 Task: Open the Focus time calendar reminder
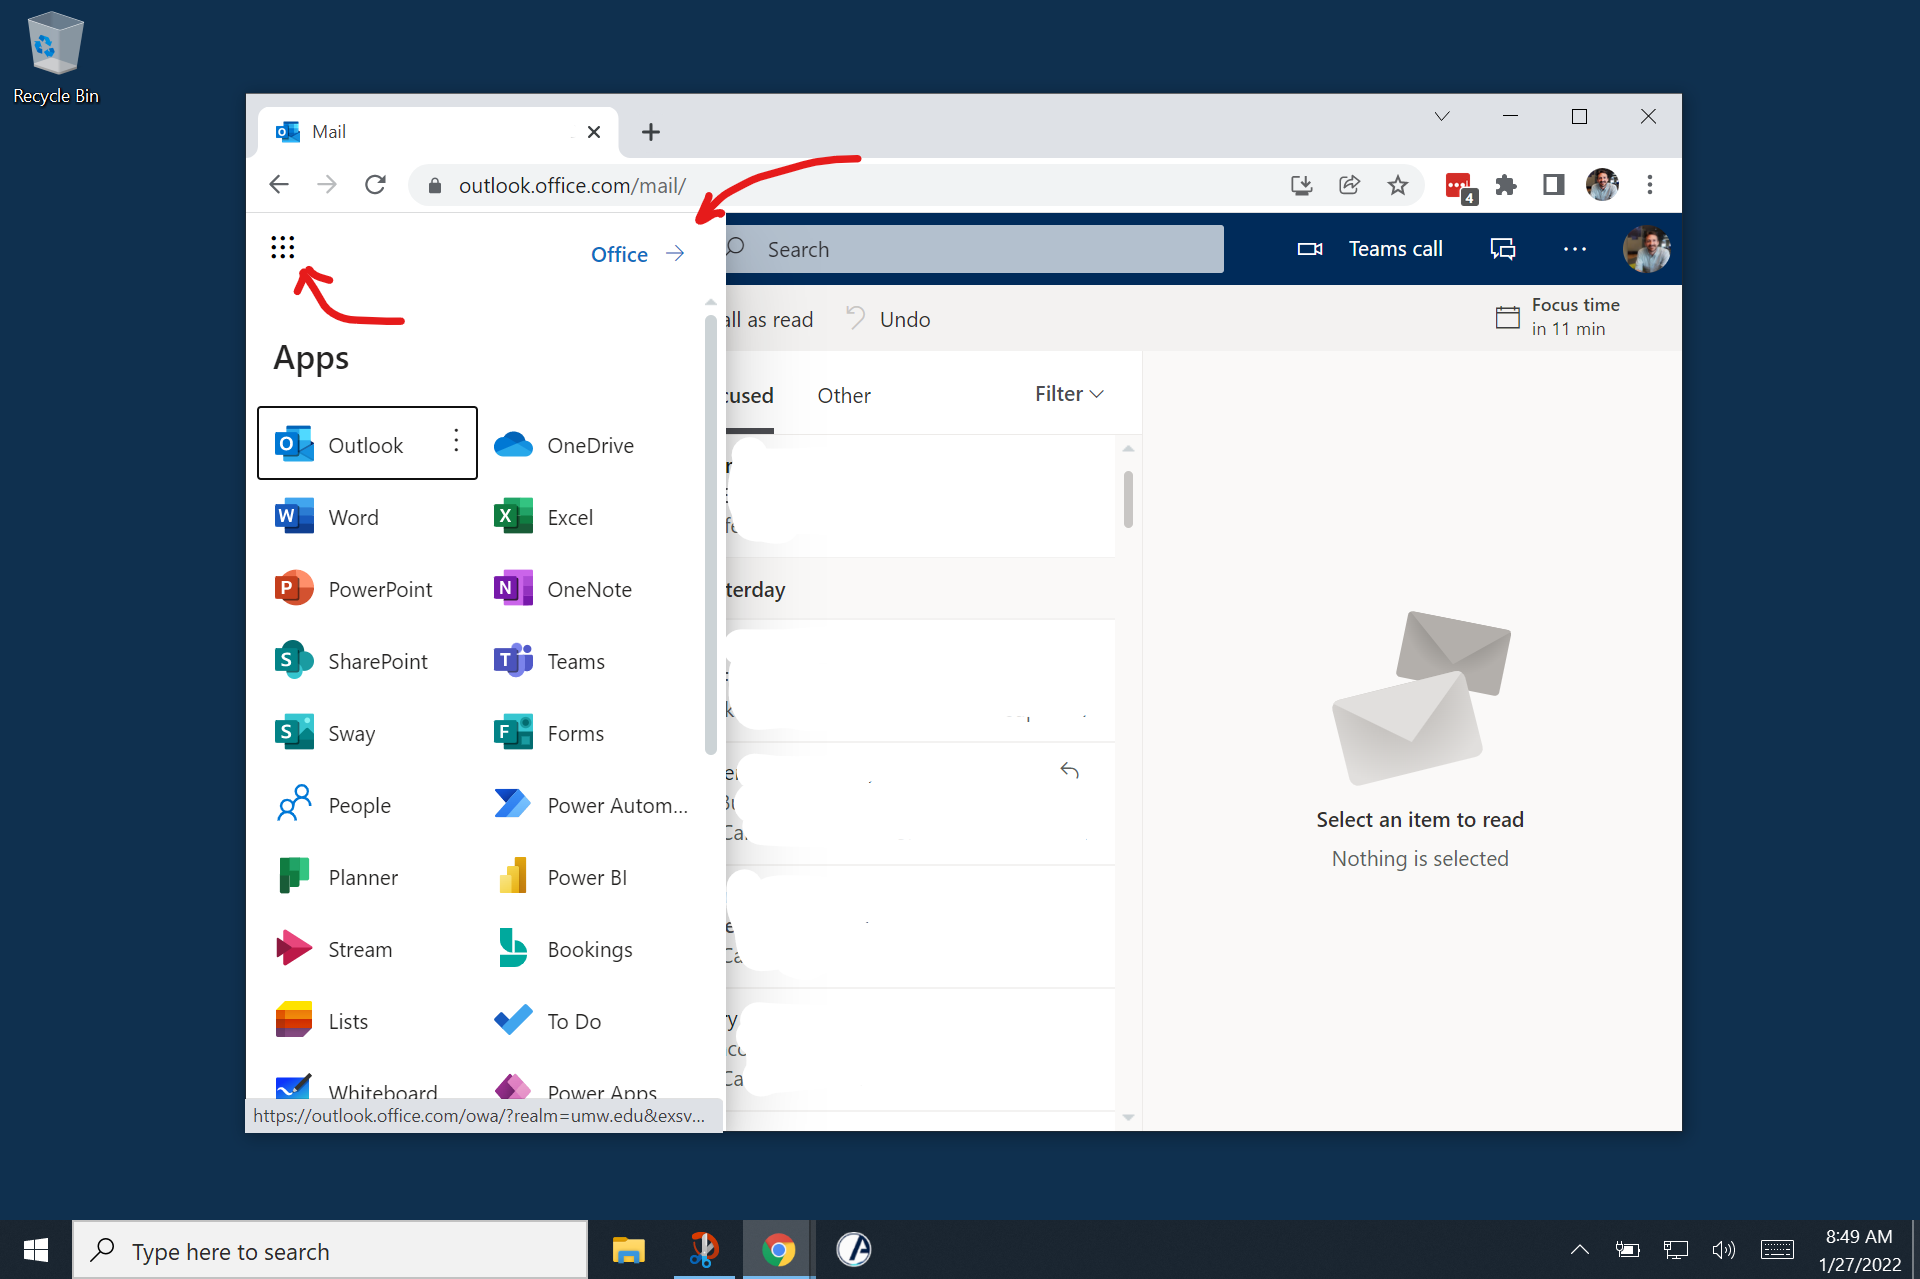pos(1557,317)
